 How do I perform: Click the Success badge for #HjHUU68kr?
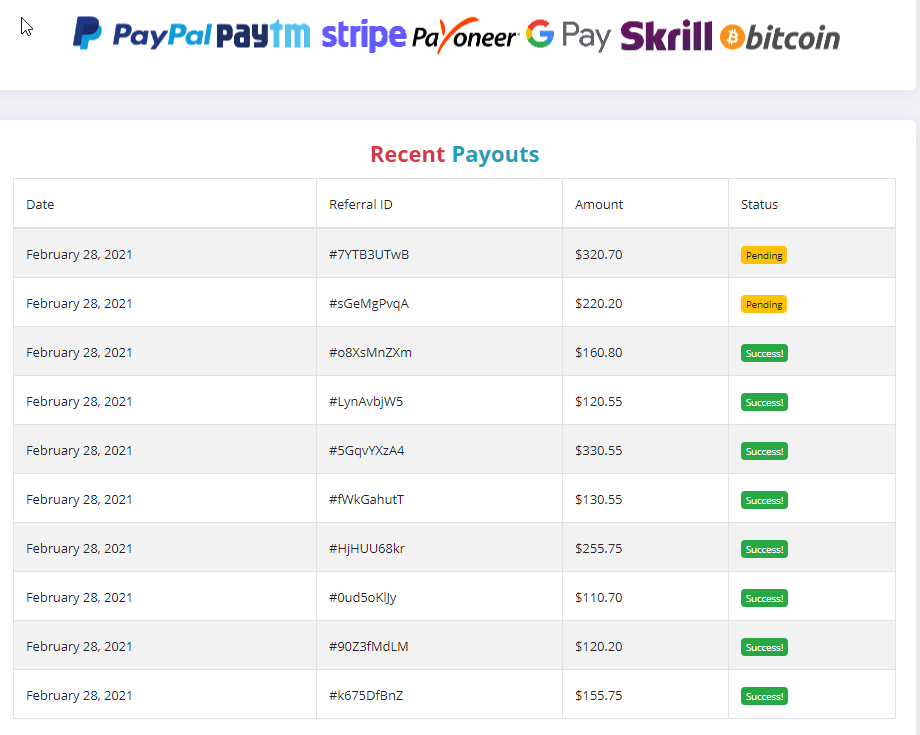[764, 549]
